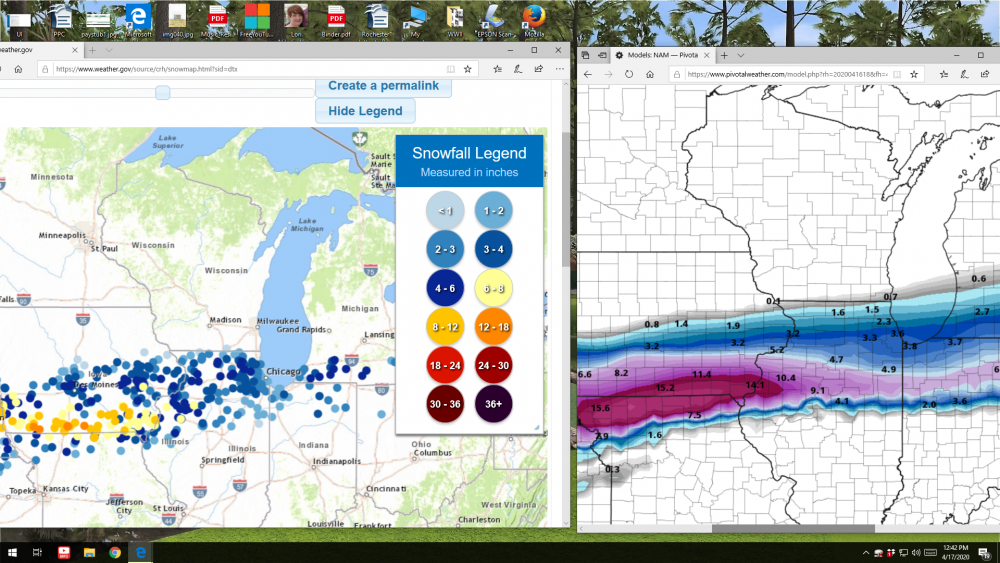Open Binder.pdf desktop file
This screenshot has height=563, width=1000.
(x=336, y=21)
